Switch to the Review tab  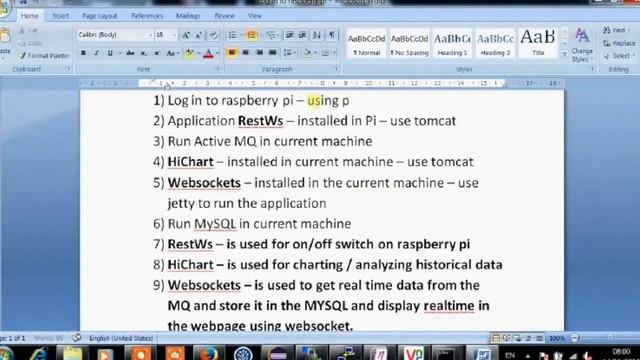224,16
